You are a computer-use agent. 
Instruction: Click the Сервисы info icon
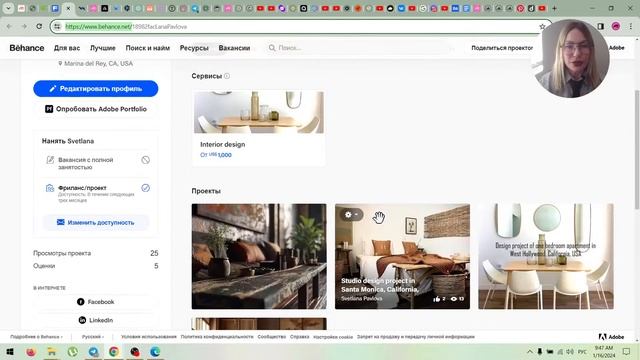coord(227,76)
